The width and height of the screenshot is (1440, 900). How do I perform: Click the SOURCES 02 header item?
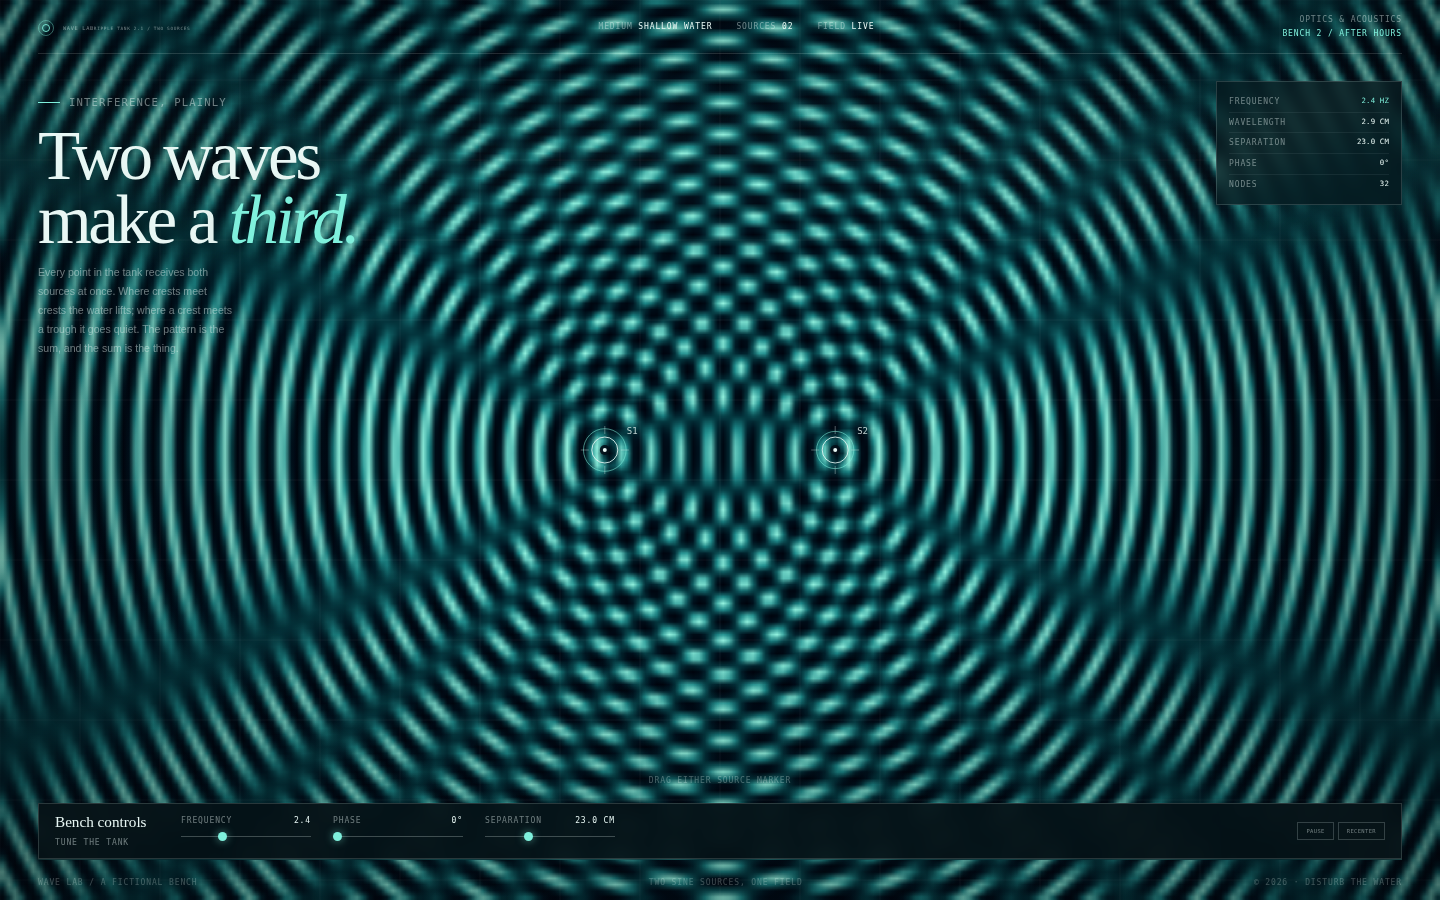[x=765, y=26]
